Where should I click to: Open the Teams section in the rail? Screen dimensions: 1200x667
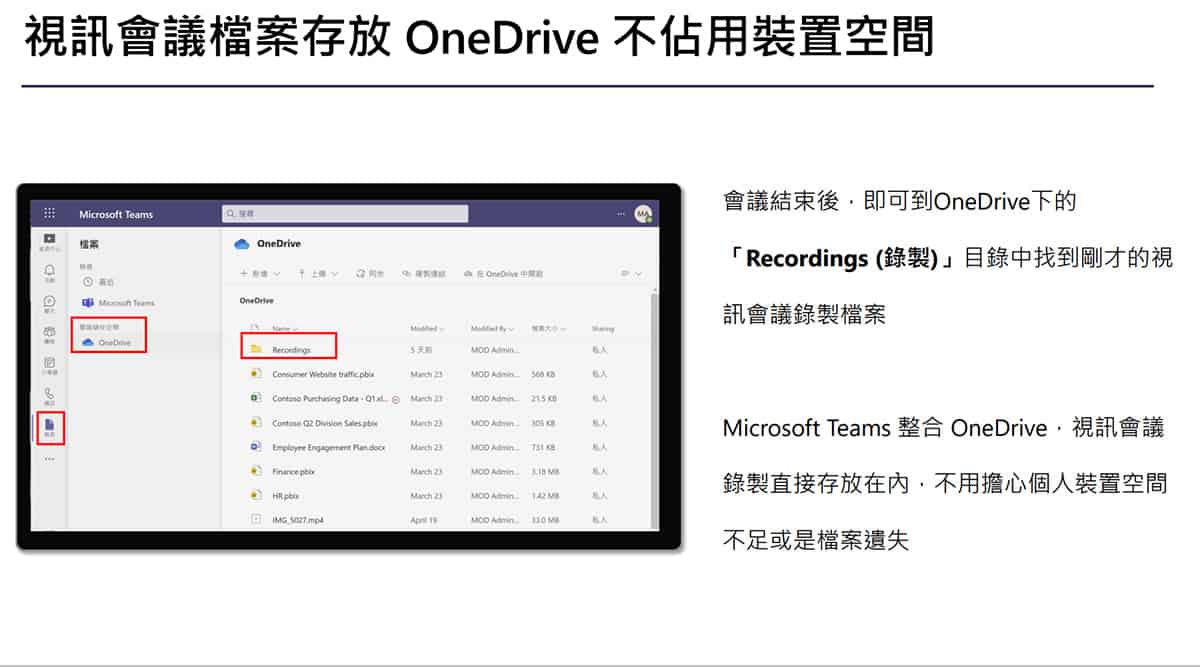49,334
